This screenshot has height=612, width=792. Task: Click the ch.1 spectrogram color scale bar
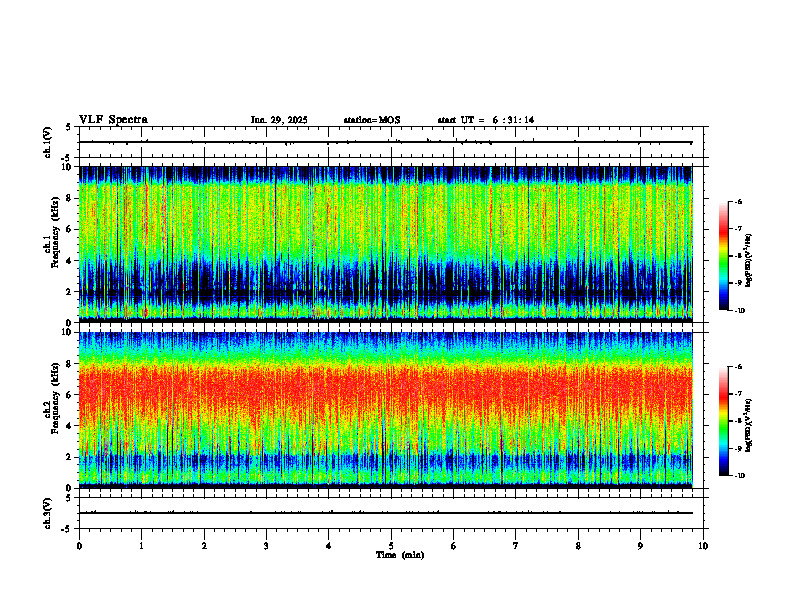[723, 256]
